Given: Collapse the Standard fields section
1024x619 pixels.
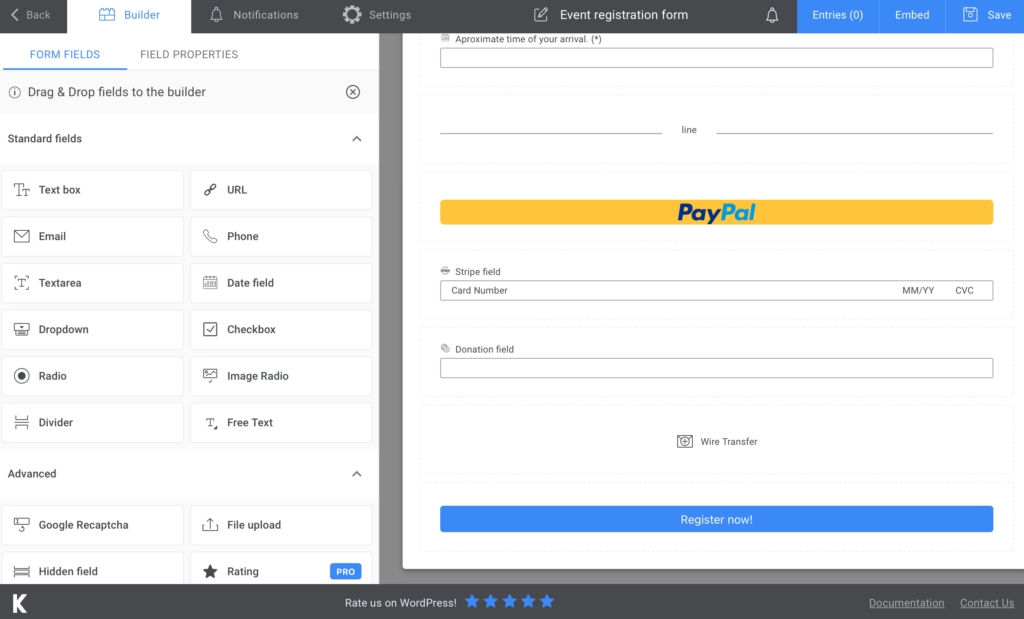Looking at the screenshot, I should click(x=357, y=138).
